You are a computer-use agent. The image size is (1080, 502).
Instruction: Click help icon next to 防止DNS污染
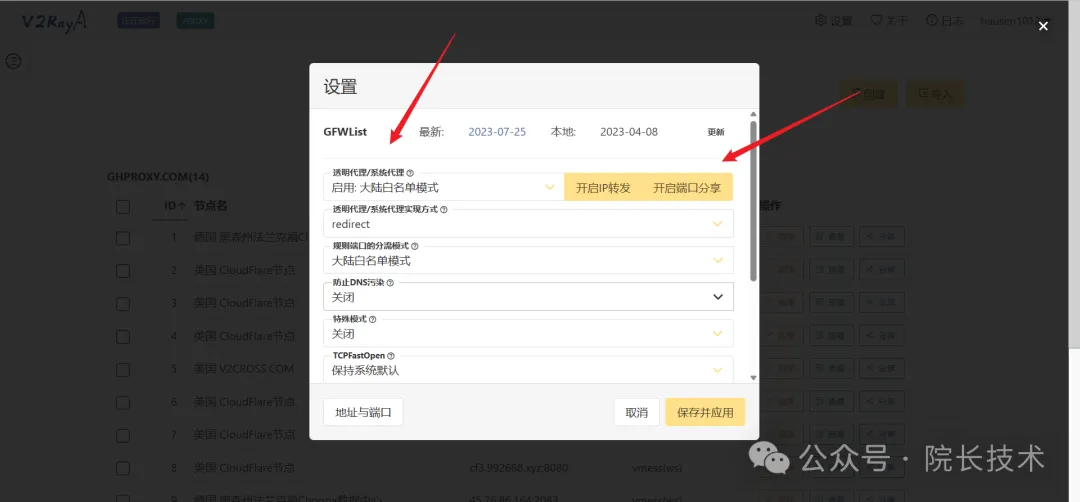pos(390,283)
